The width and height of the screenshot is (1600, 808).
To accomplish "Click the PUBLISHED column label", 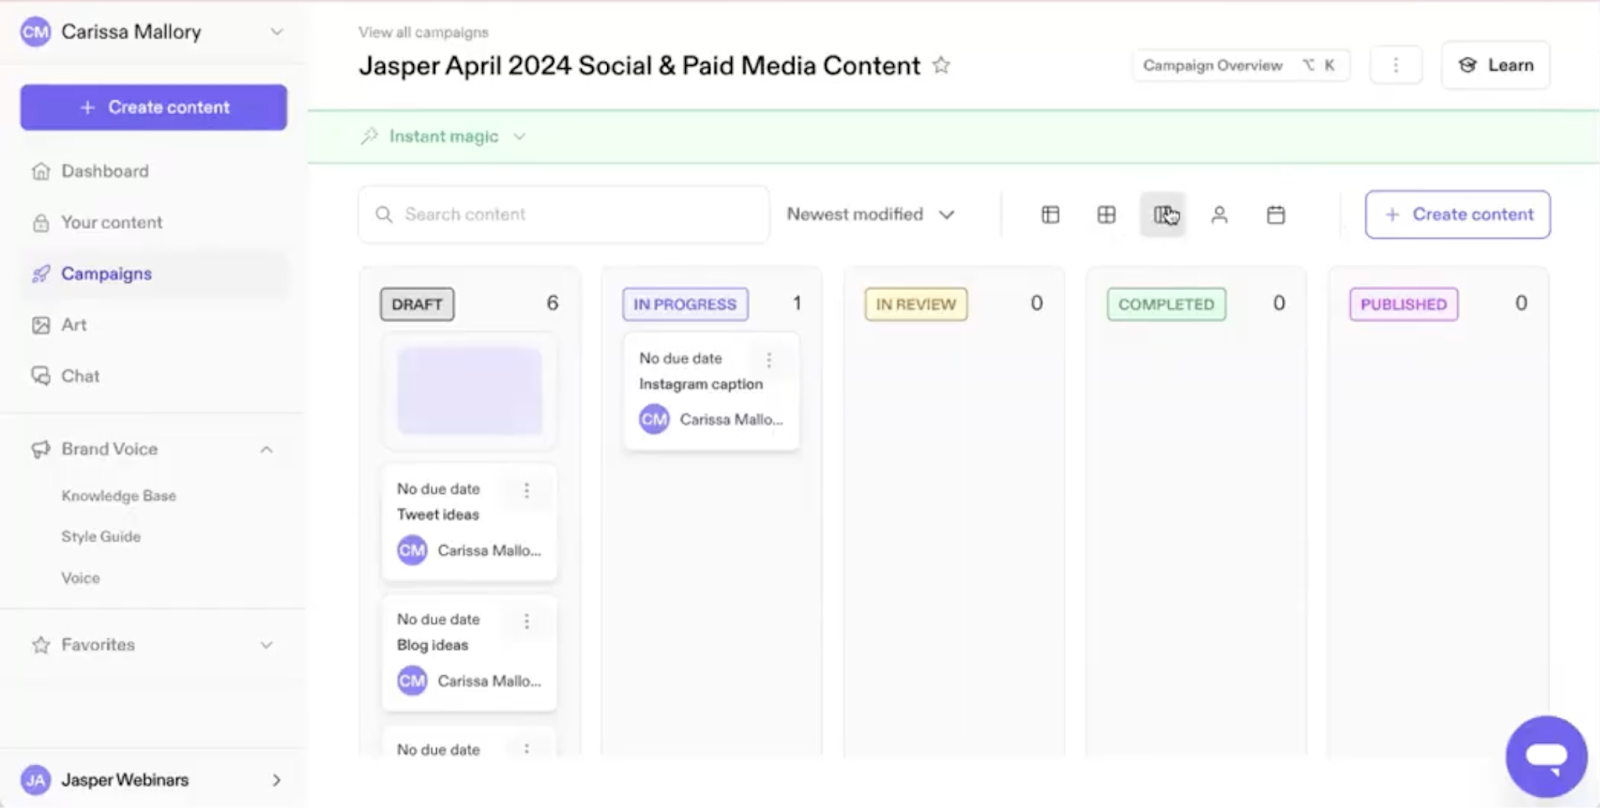I will 1403,304.
